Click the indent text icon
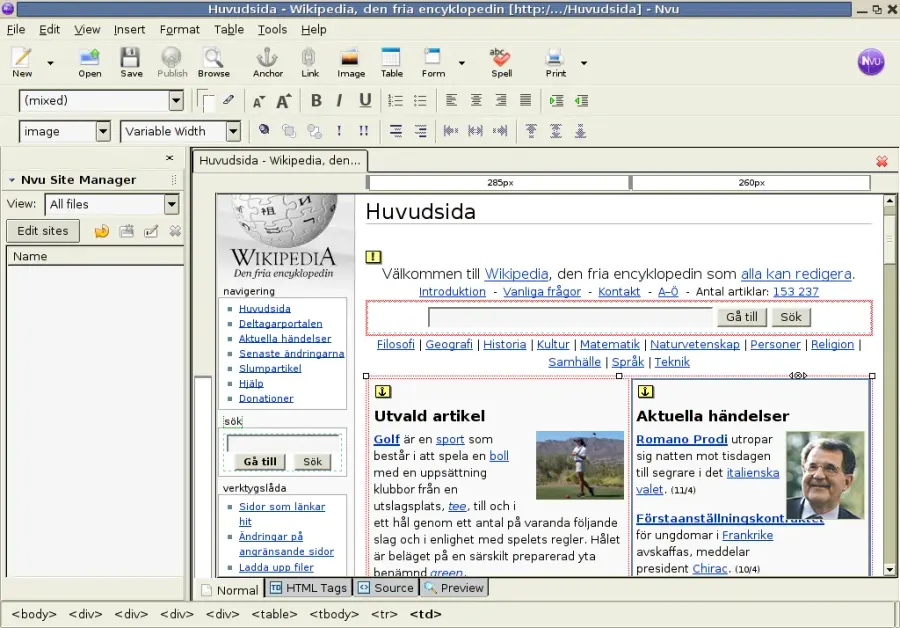The height and width of the screenshot is (628, 900). pos(556,101)
